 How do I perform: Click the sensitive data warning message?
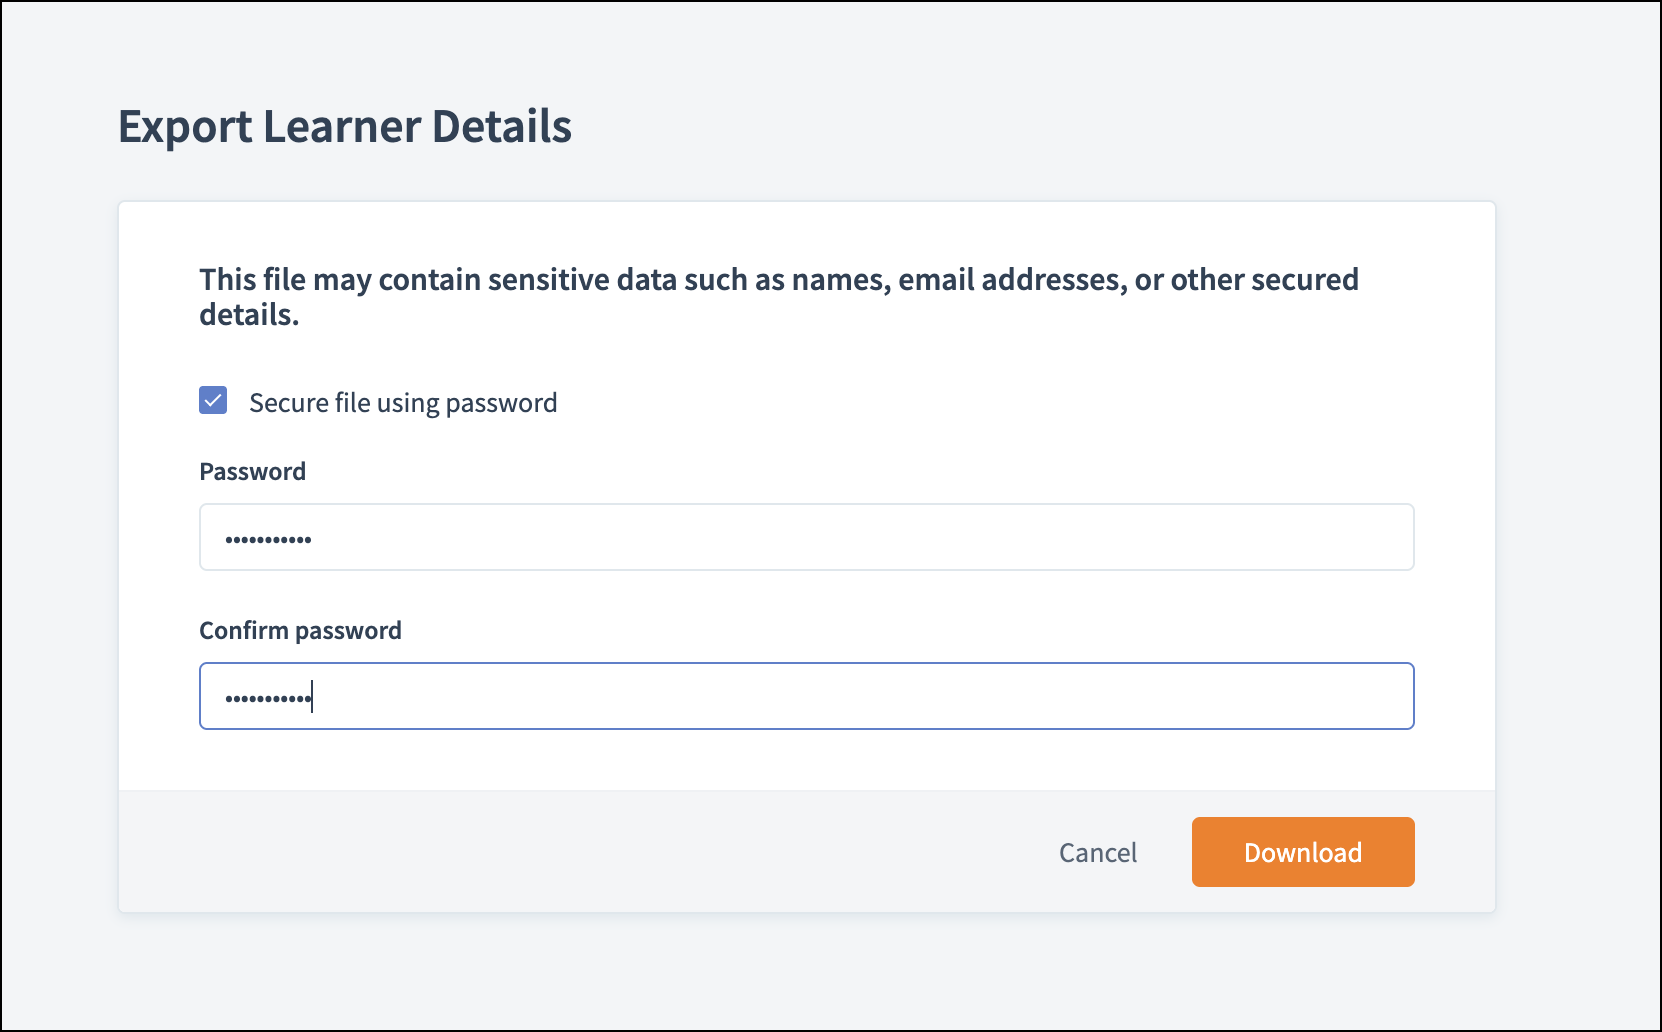click(778, 280)
